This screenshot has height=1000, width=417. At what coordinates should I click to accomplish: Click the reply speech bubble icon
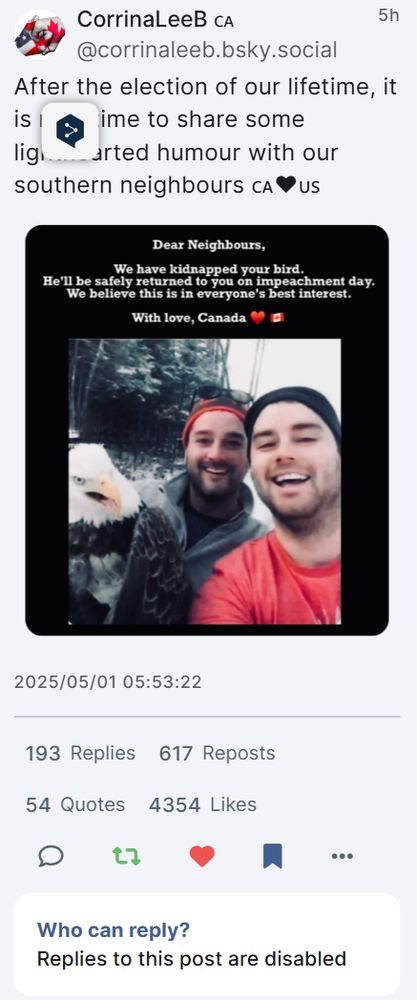[51, 856]
